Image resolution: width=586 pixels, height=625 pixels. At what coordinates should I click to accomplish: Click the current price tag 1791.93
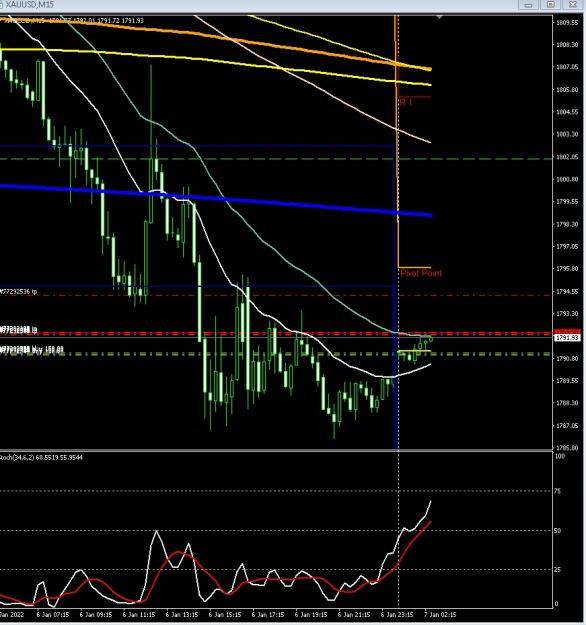coord(567,338)
